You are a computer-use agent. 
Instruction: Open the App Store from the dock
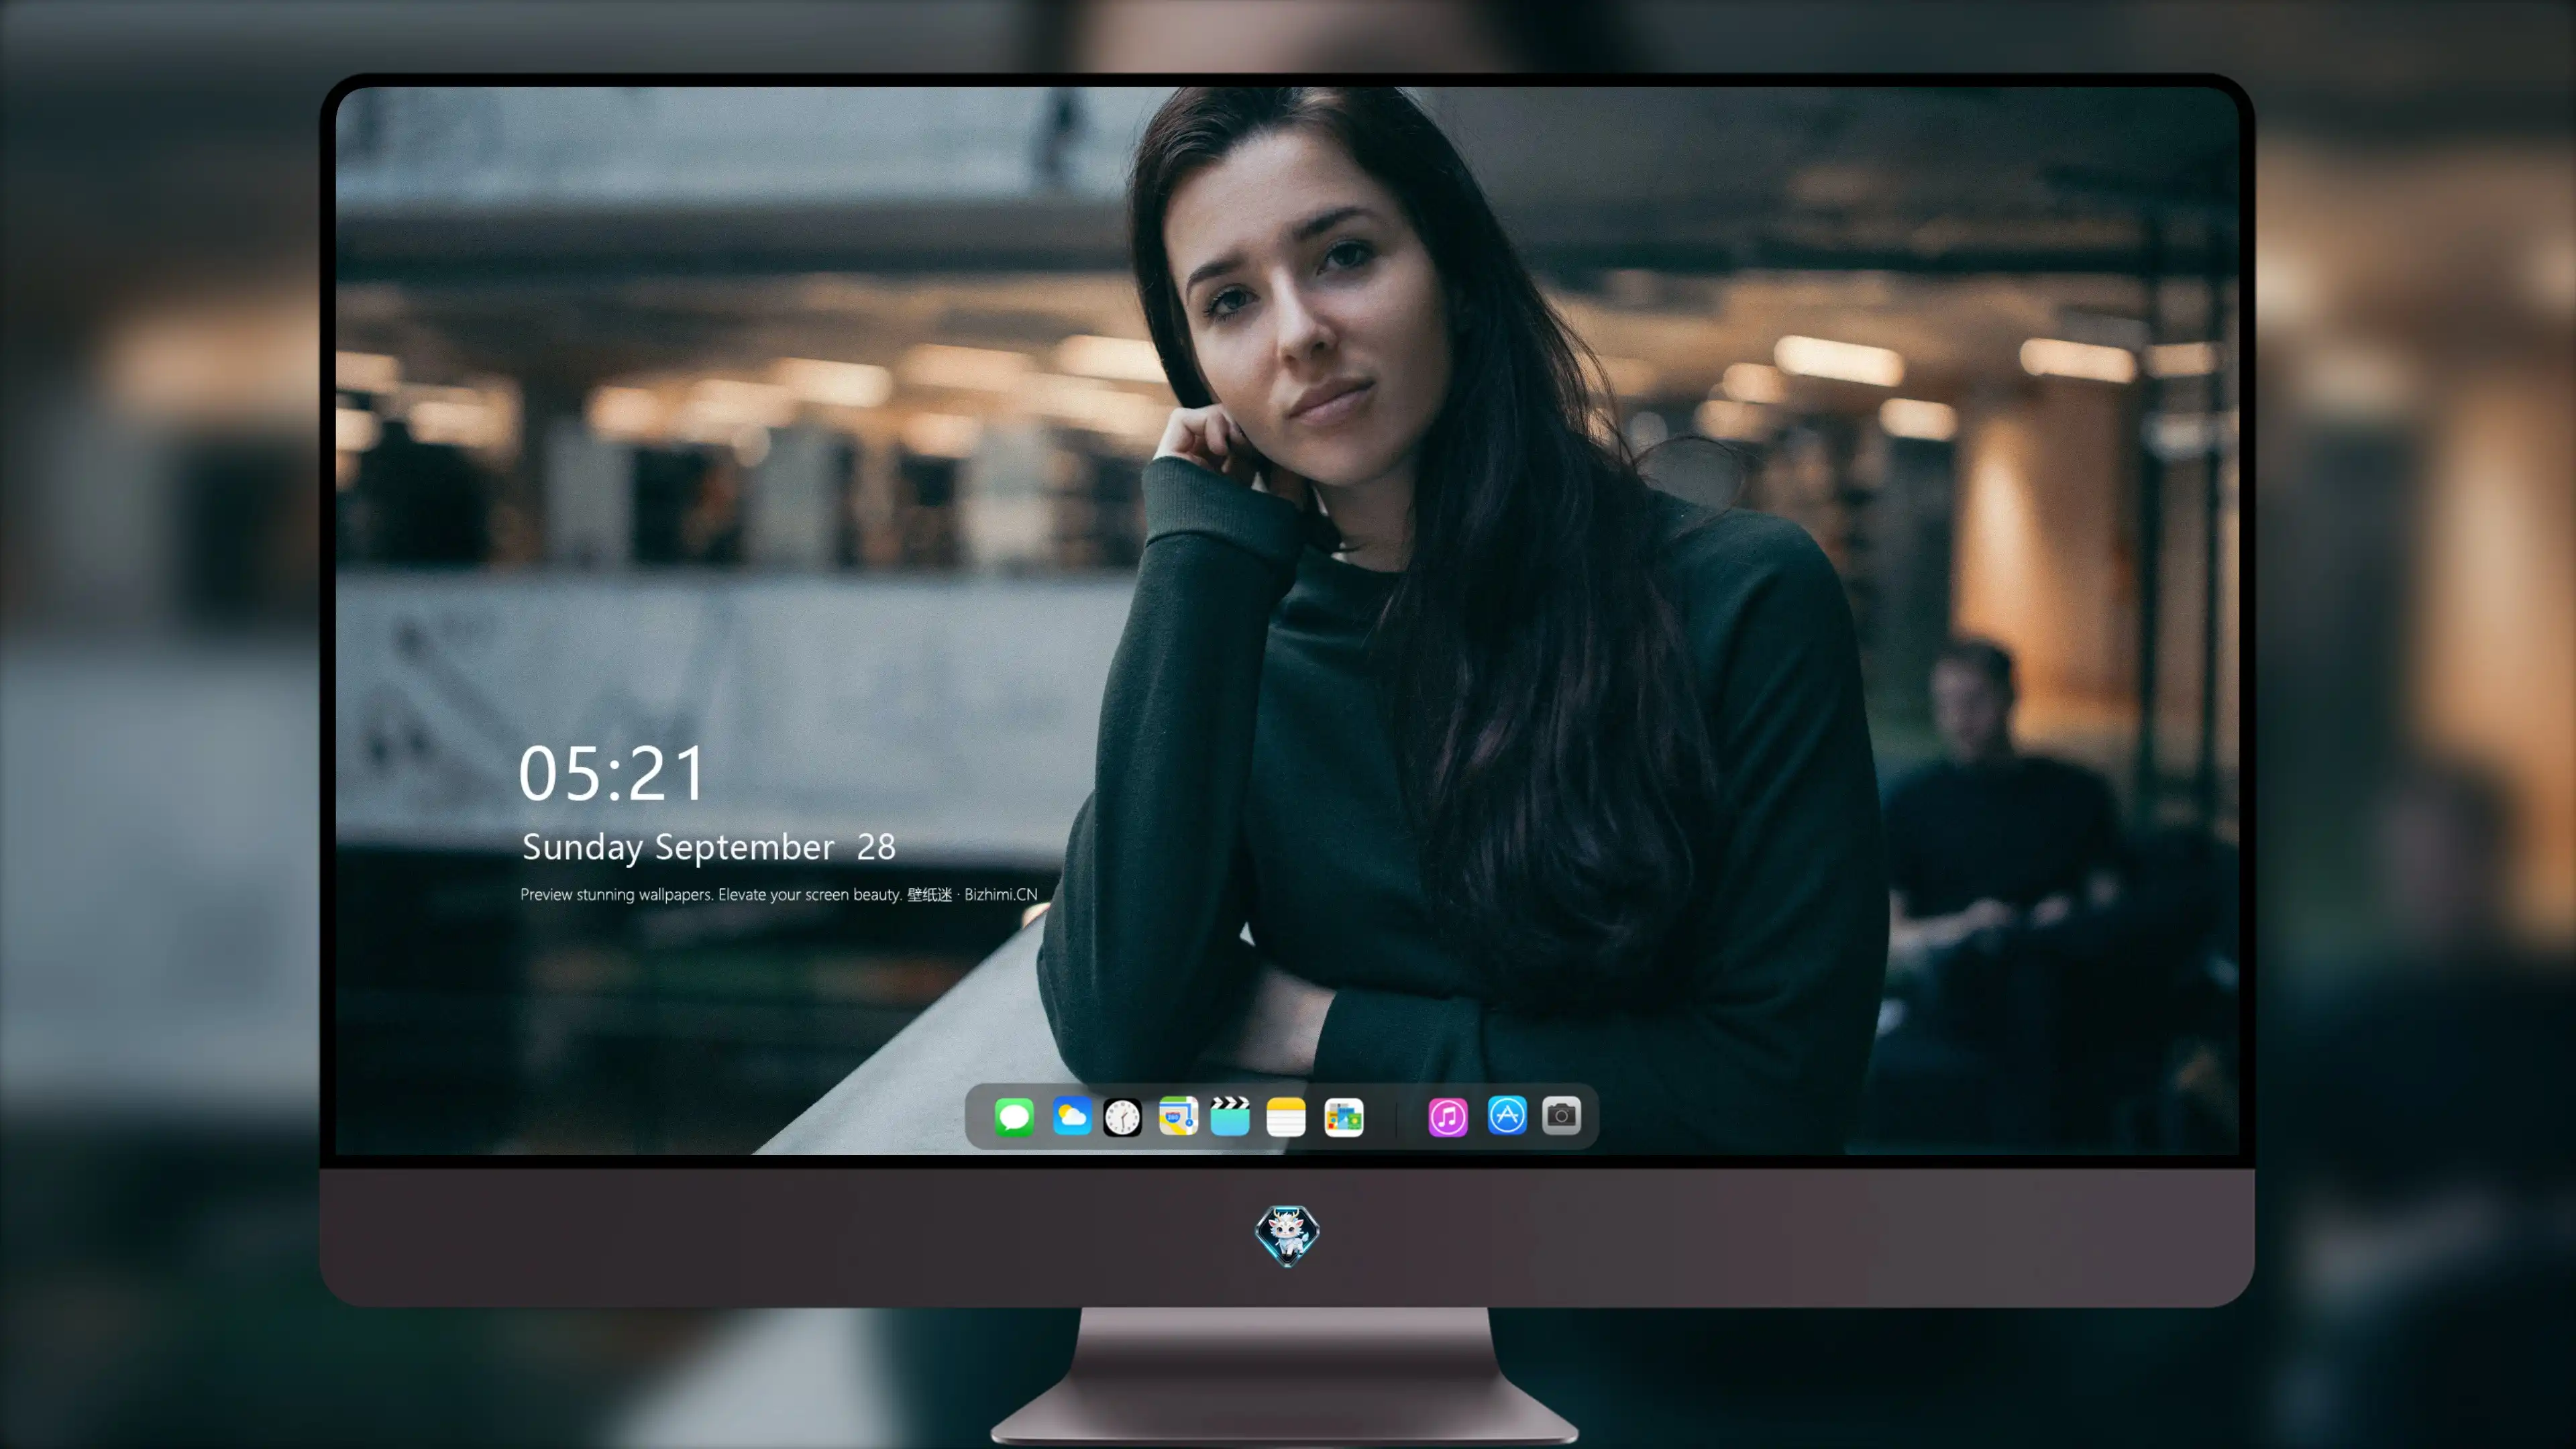click(1507, 1116)
